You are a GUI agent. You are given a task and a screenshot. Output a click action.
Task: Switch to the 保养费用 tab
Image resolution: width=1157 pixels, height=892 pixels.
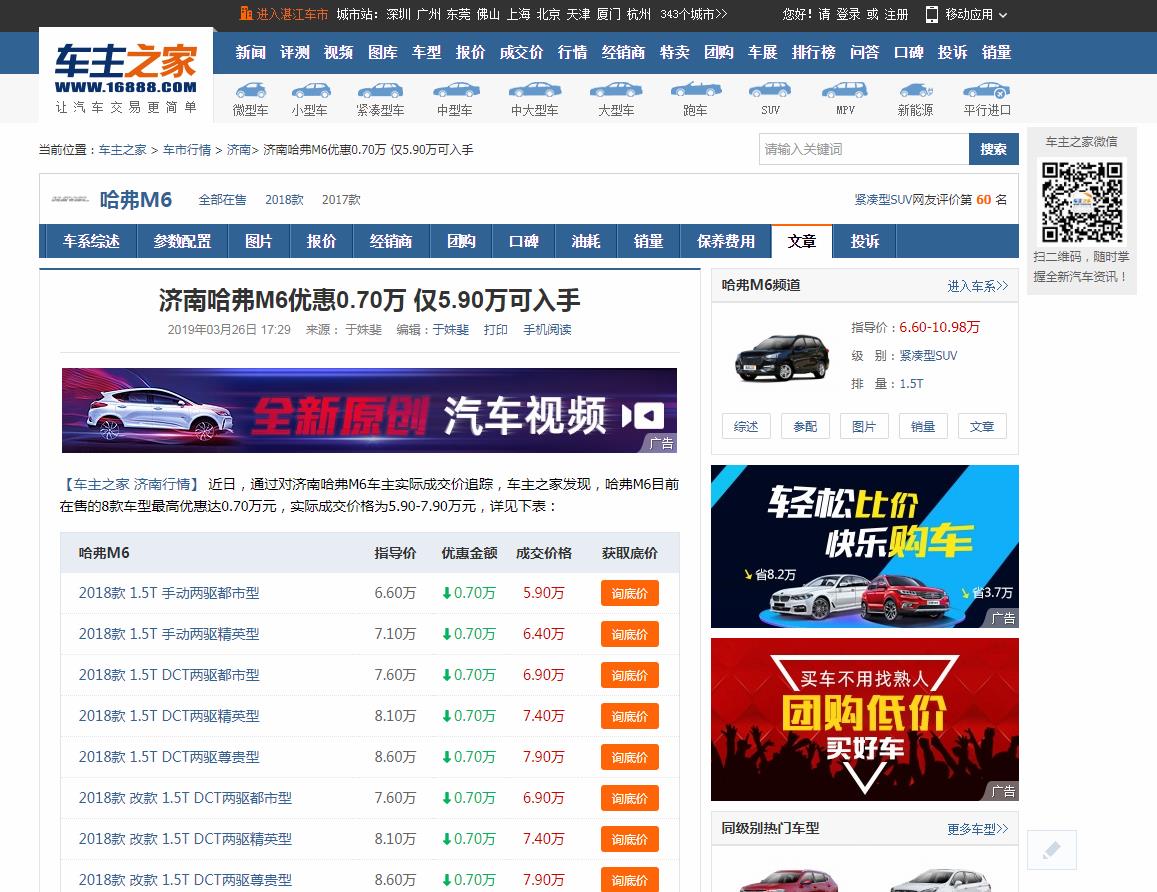pyautogui.click(x=725, y=241)
